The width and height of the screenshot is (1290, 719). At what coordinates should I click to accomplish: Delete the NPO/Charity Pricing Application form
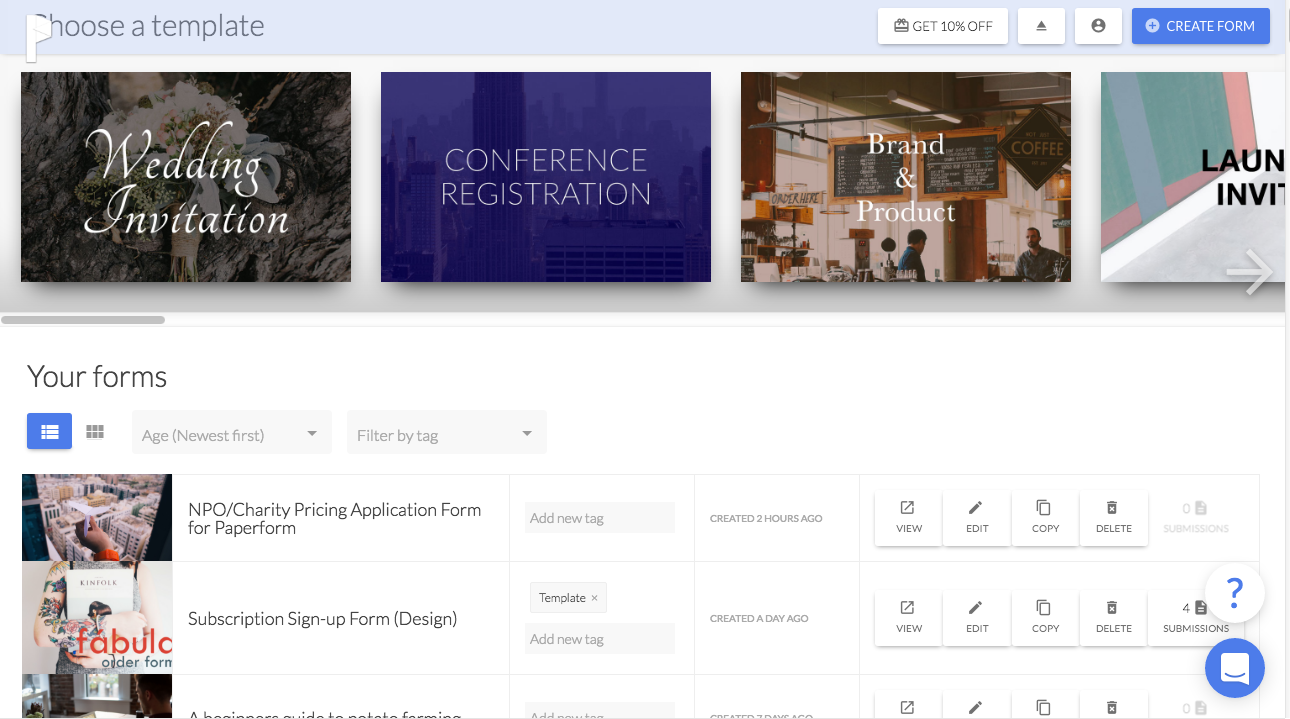coord(1113,518)
